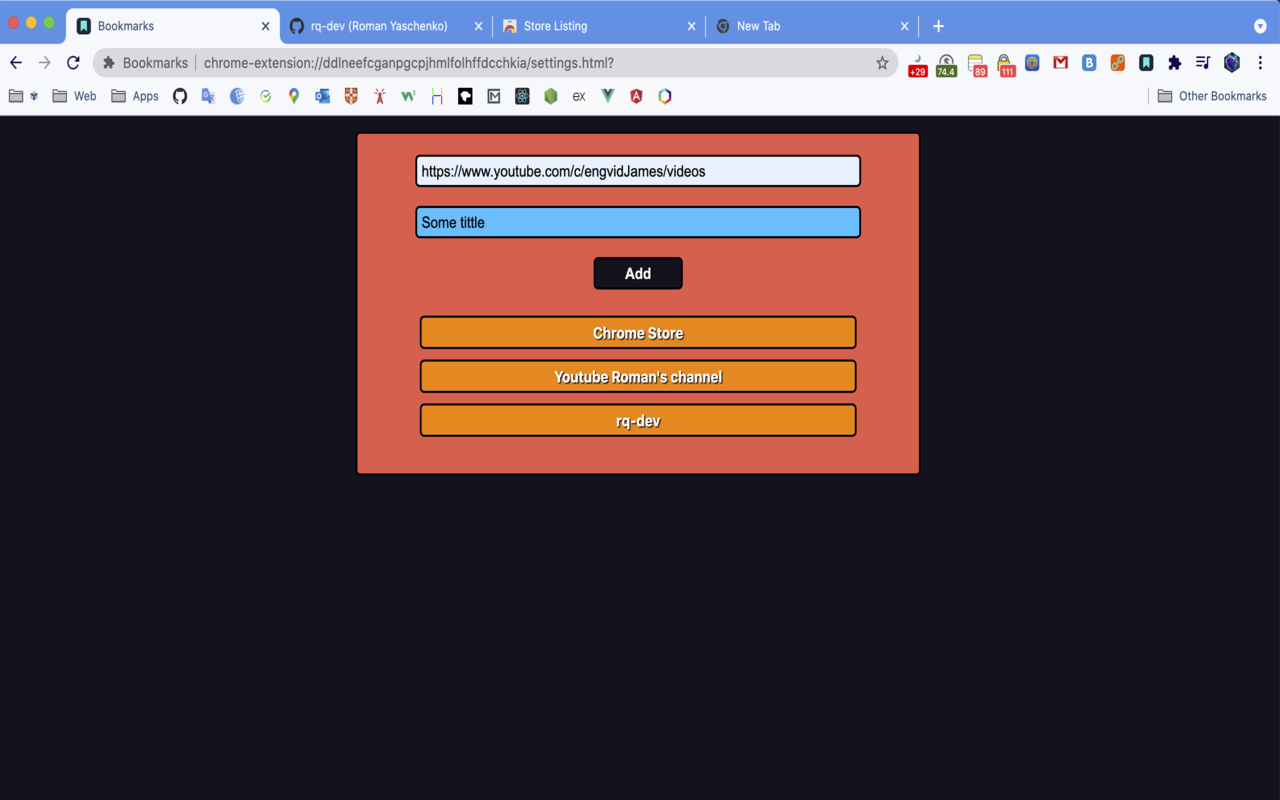Open the colorful hexagon outline bookmark
This screenshot has height=800, width=1280.
pyautogui.click(x=665, y=96)
